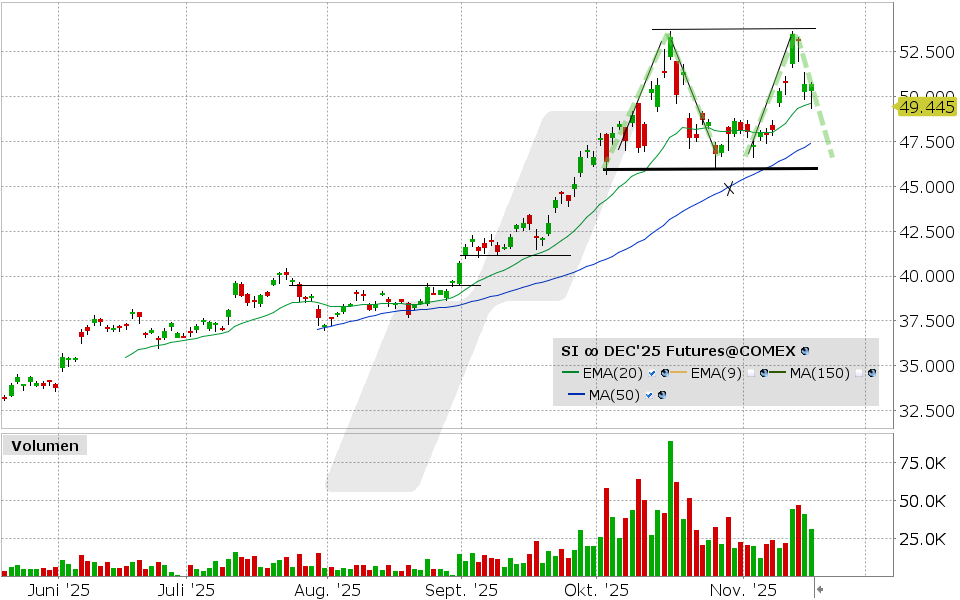Select the highlighted 49.445 price tag
The image size is (960, 600).
pos(925,106)
